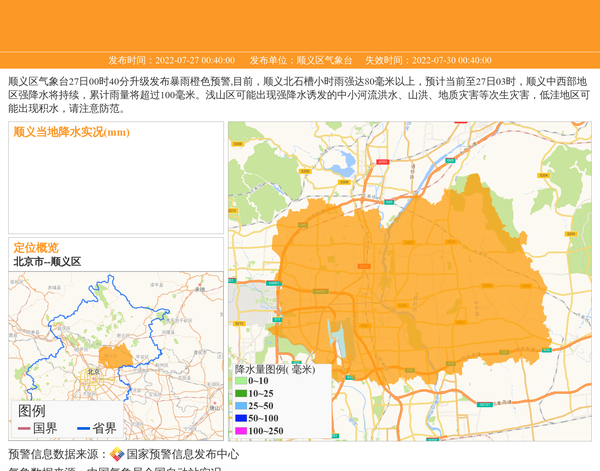Click the 定位概览 section heading
This screenshot has width=600, height=471.
36,247
